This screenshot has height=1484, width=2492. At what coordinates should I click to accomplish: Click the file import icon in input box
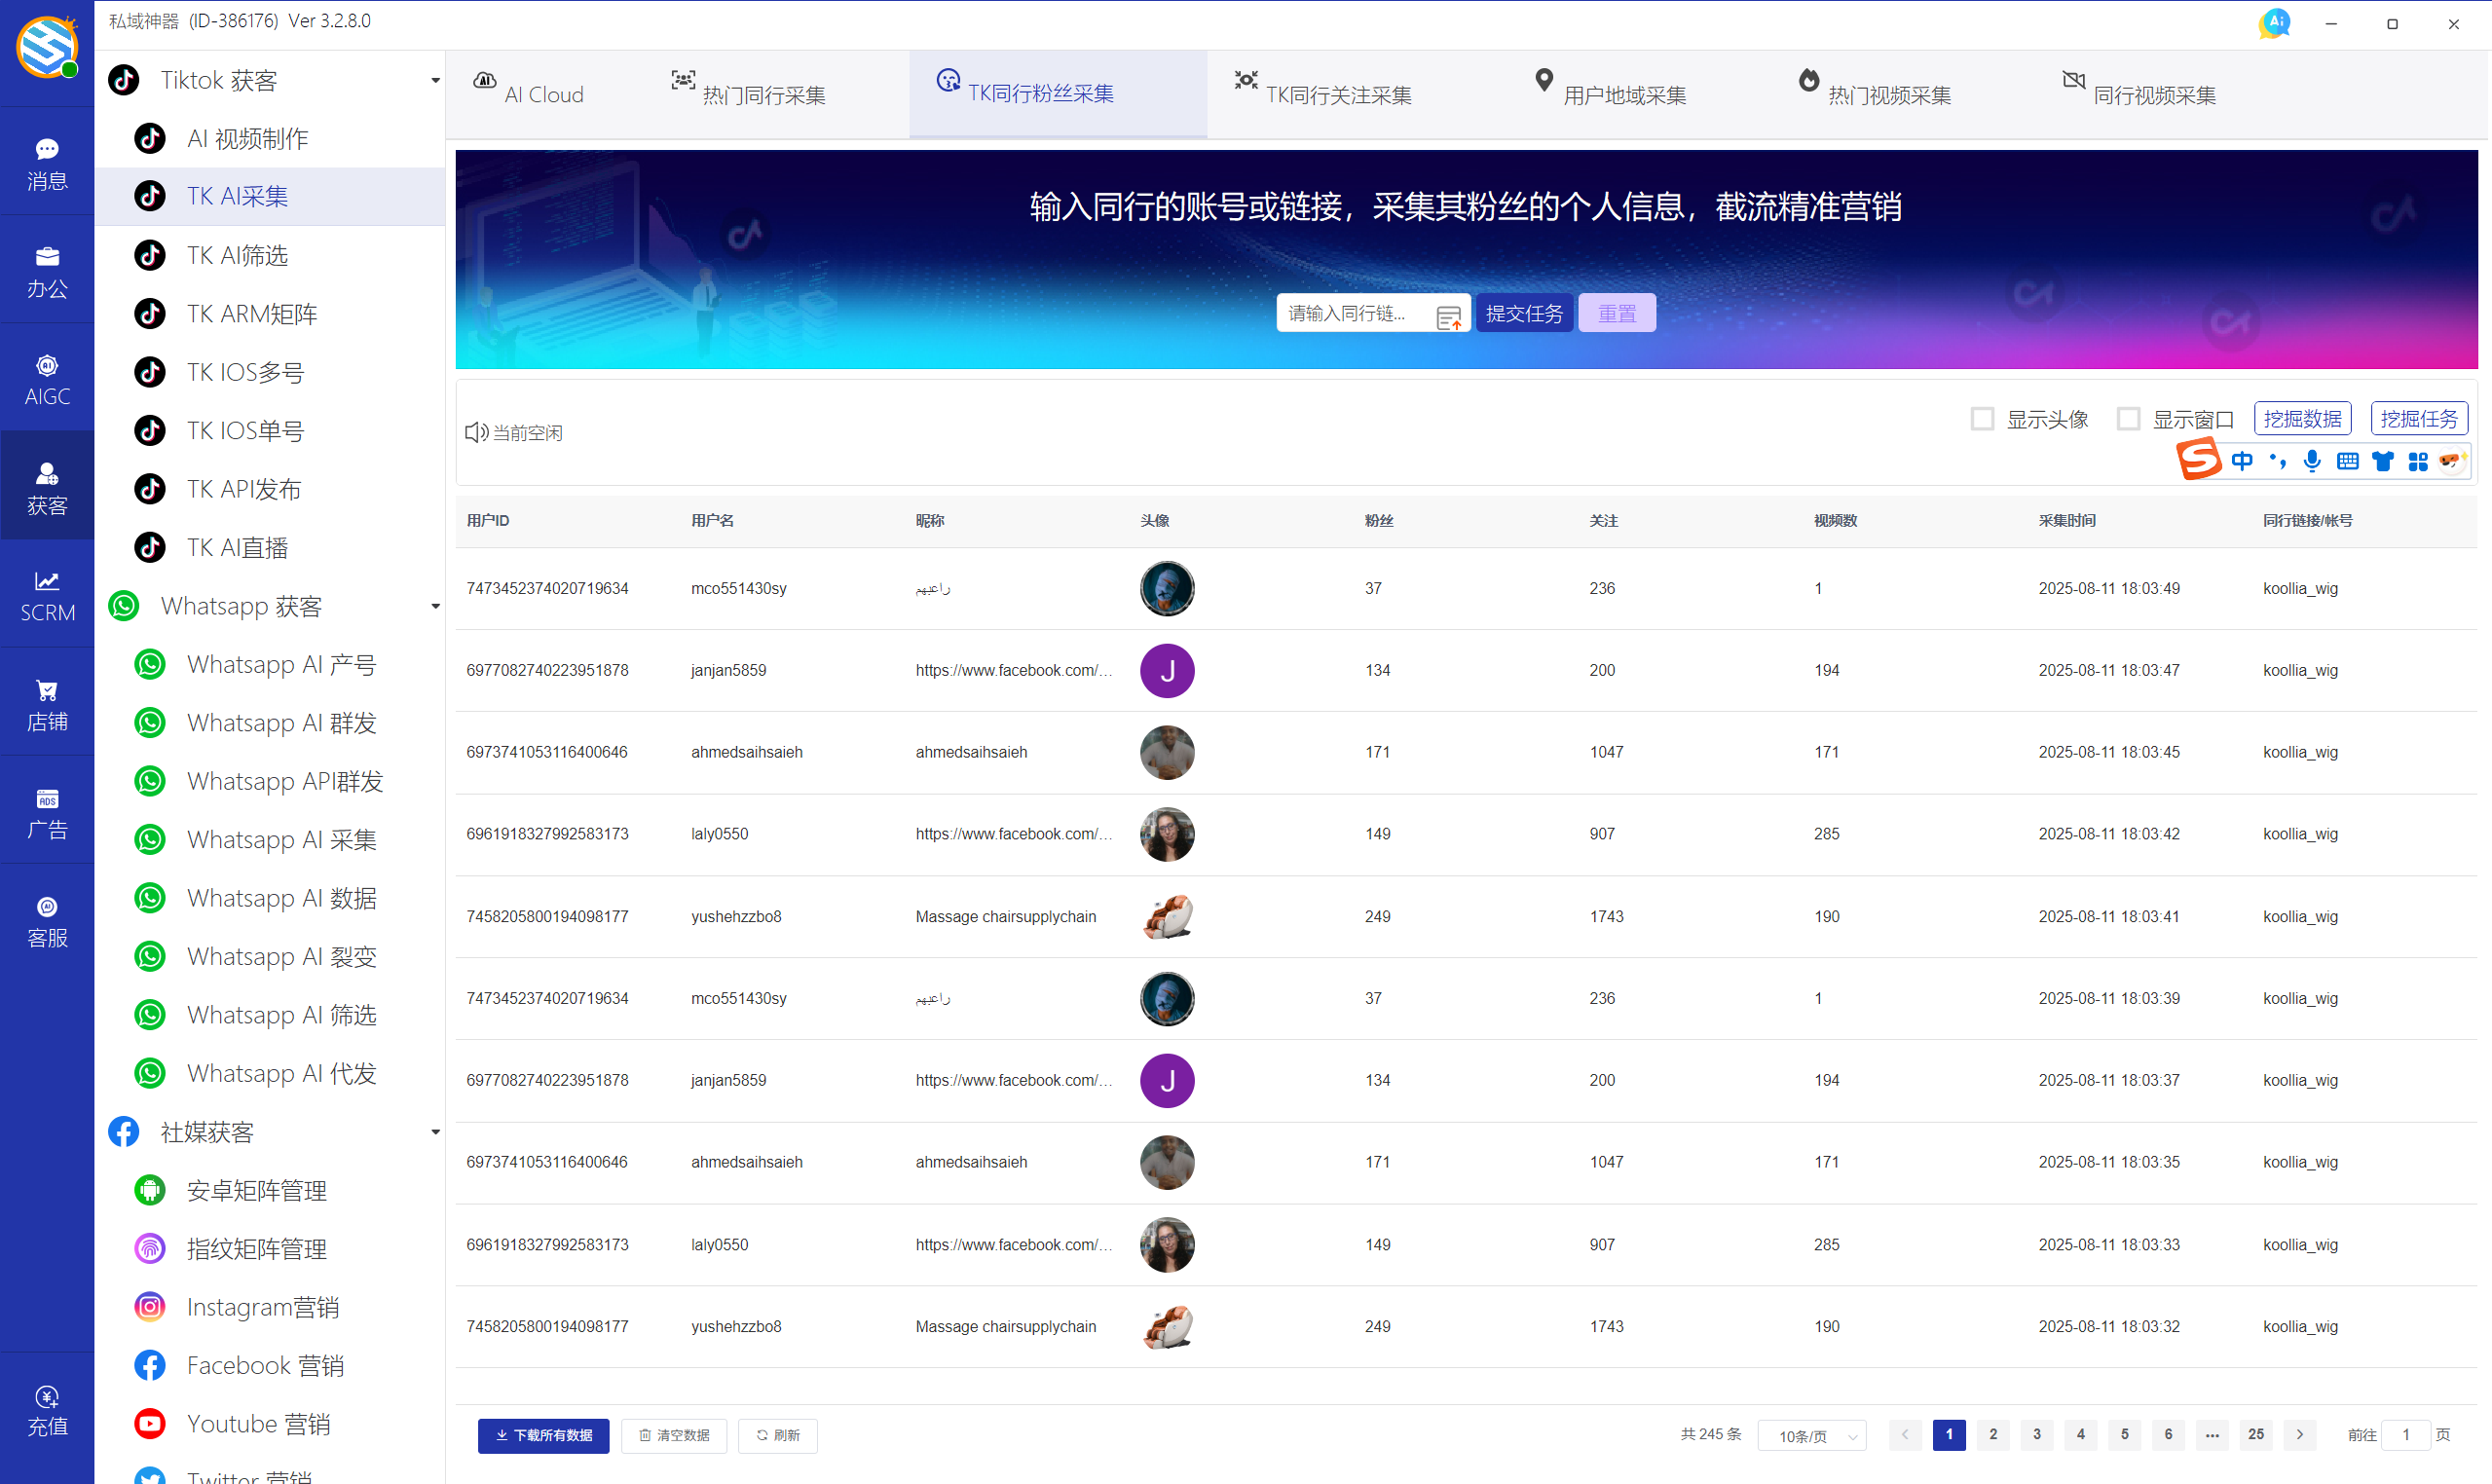(x=1448, y=317)
